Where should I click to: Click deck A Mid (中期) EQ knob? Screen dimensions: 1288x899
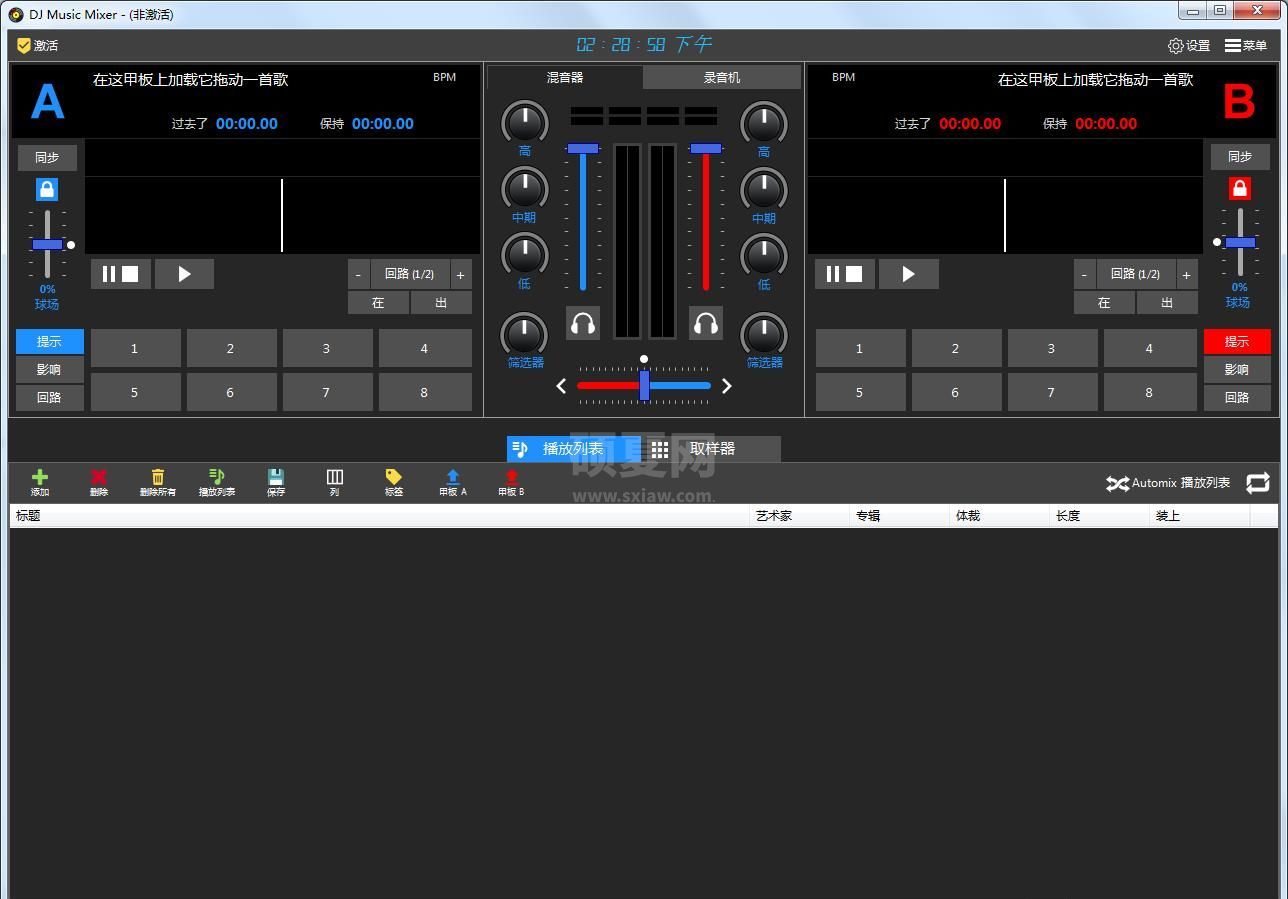click(525, 188)
